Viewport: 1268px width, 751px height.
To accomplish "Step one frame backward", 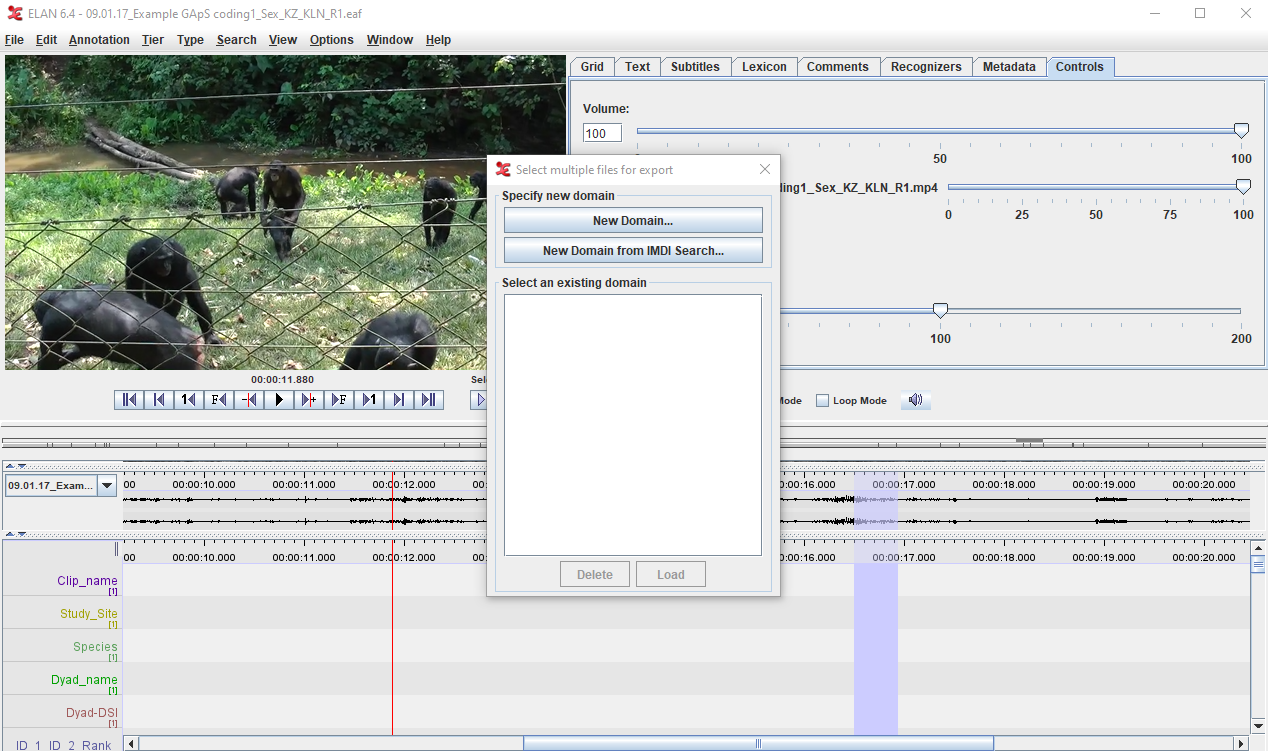I will [219, 400].
